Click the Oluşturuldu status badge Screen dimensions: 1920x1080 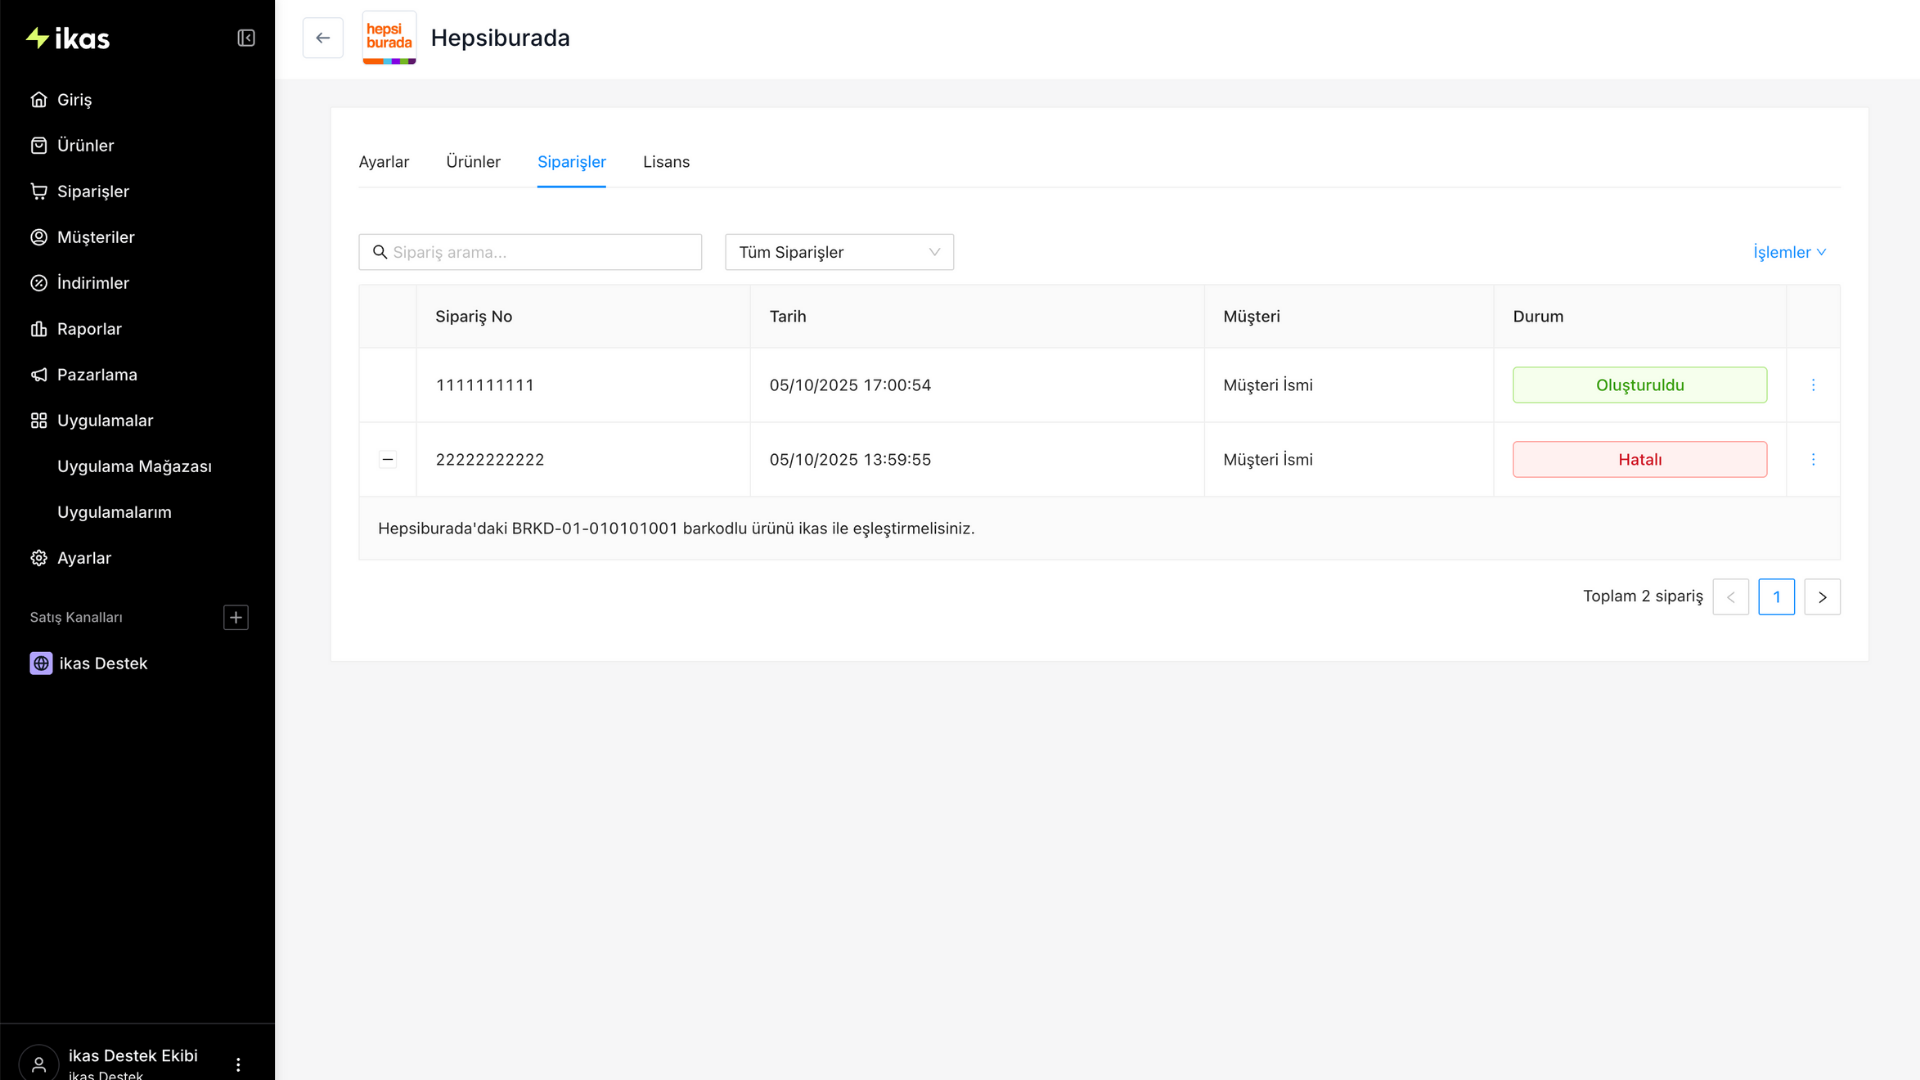1640,385
